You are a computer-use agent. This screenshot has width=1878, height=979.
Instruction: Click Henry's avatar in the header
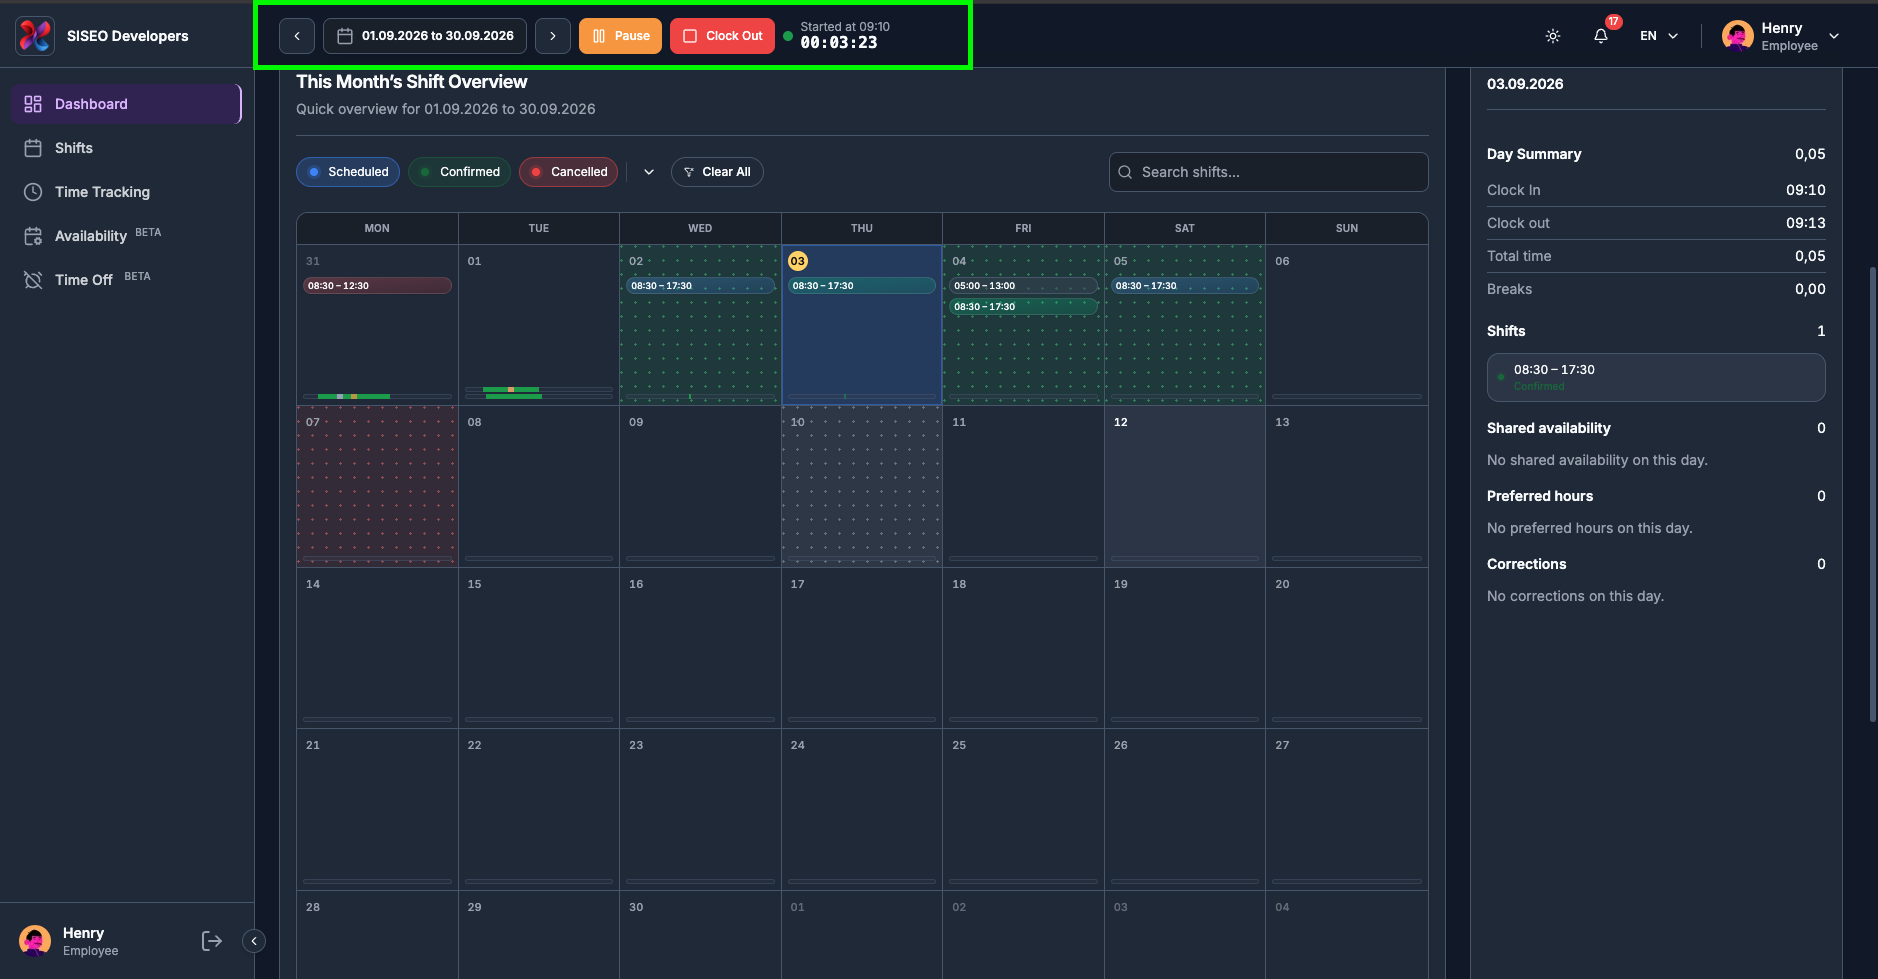coord(1738,36)
